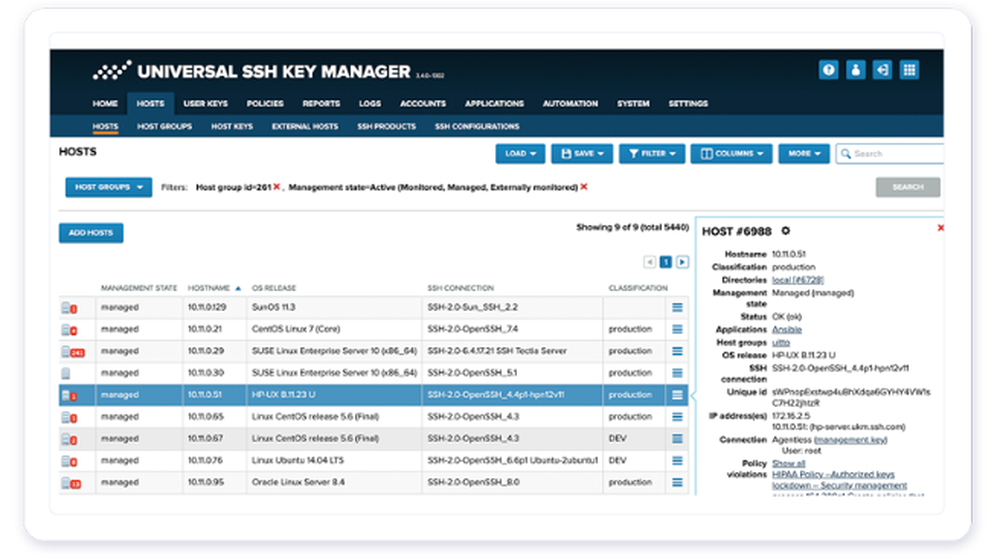Click the SEARCH button
The width and height of the screenshot is (1000, 559).
pos(908,187)
